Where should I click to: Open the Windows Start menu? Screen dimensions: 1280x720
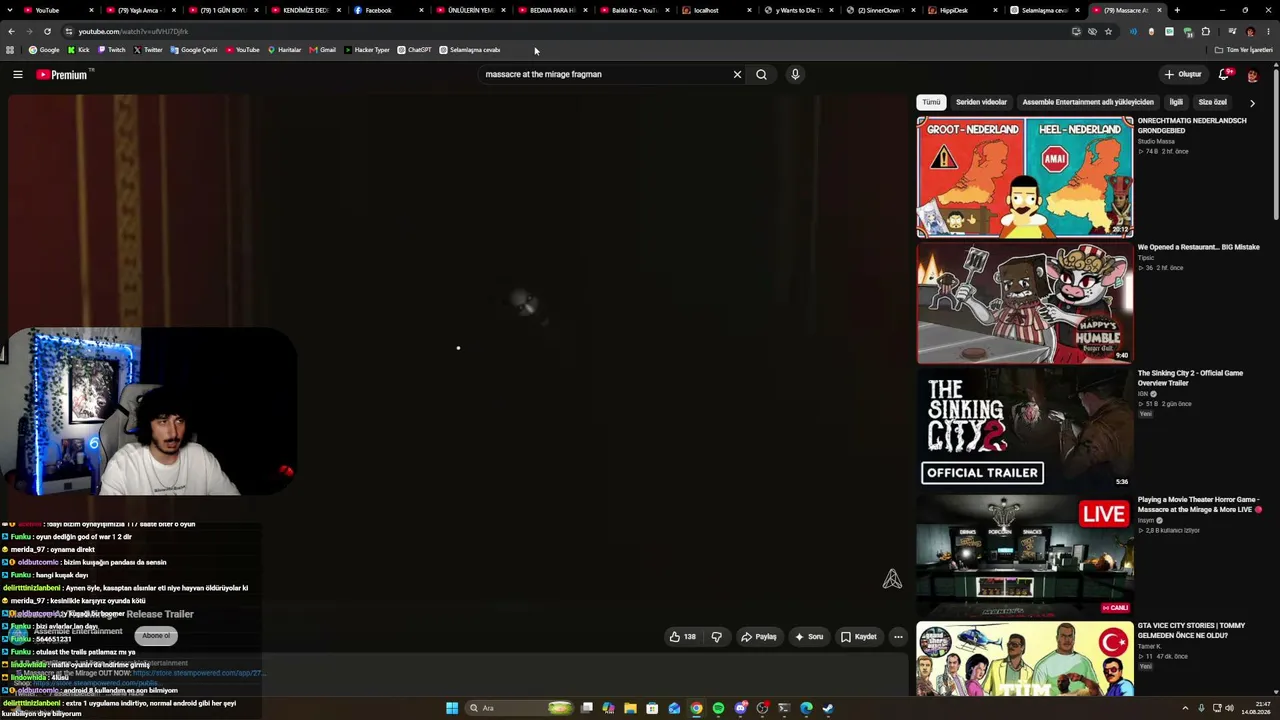click(x=452, y=708)
